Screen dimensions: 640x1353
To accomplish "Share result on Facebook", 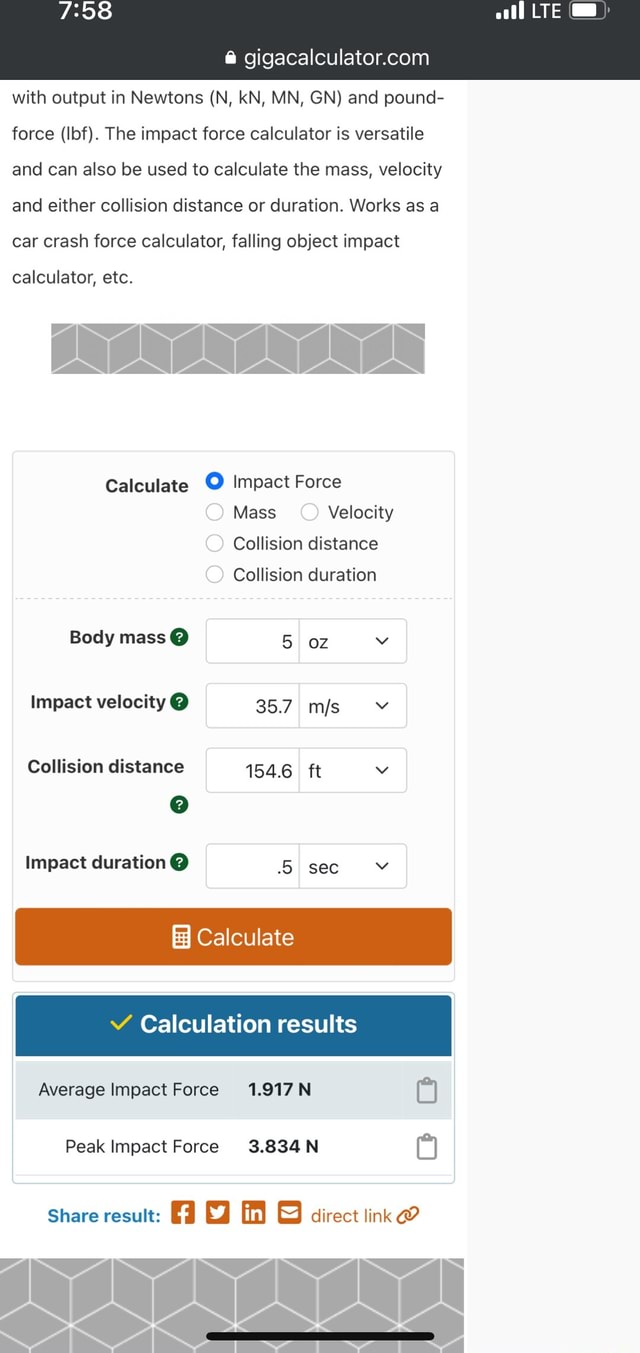I will pyautogui.click(x=183, y=1214).
